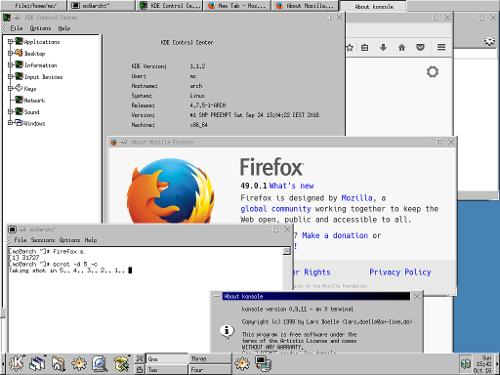Image resolution: width=500 pixels, height=375 pixels.
Task: Open the Mozilla link in About dialog
Action: tap(357, 198)
